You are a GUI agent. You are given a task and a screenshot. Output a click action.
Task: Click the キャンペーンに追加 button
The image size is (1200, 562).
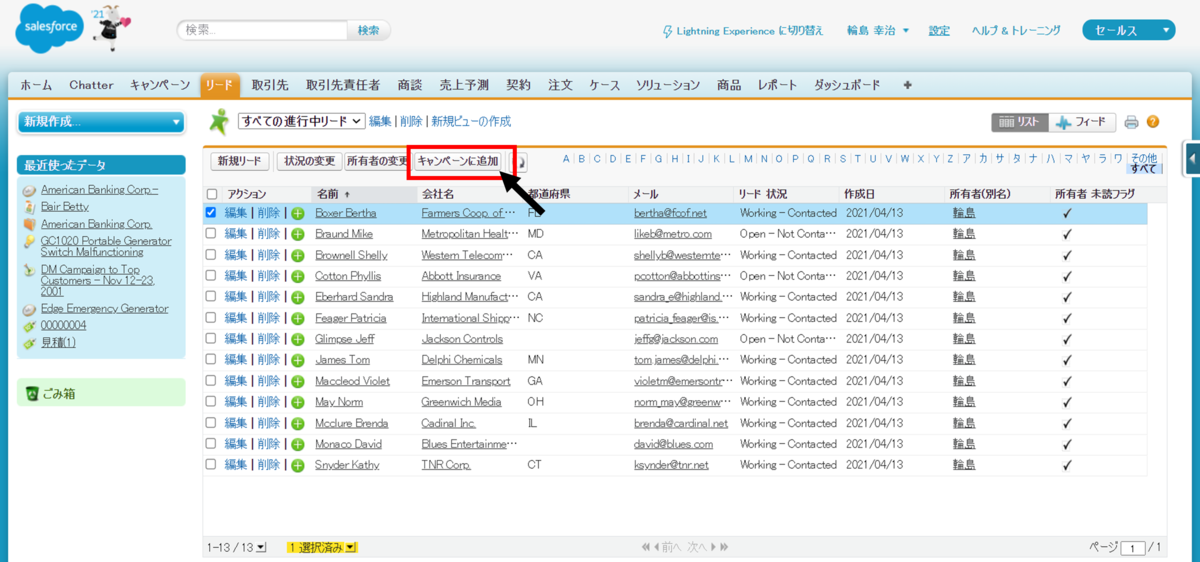pos(459,161)
